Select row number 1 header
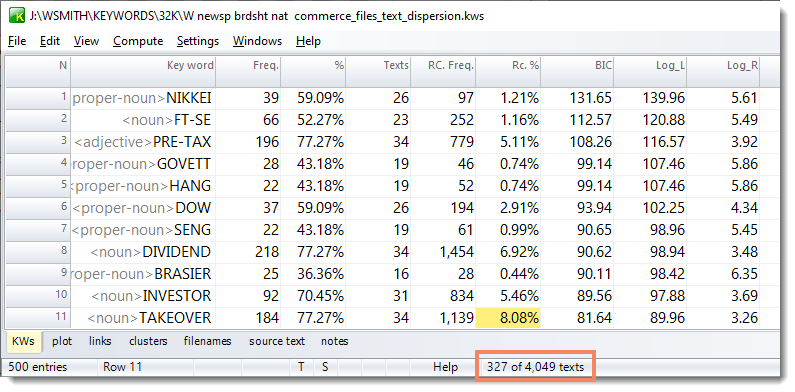The height and width of the screenshot is (392, 795). click(38, 98)
